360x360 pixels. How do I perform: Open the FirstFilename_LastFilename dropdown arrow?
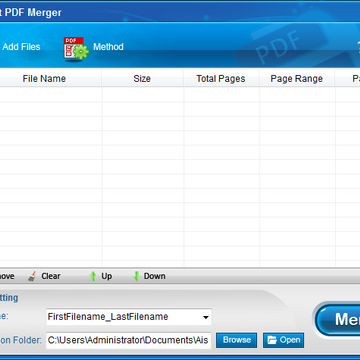[x=206, y=317]
